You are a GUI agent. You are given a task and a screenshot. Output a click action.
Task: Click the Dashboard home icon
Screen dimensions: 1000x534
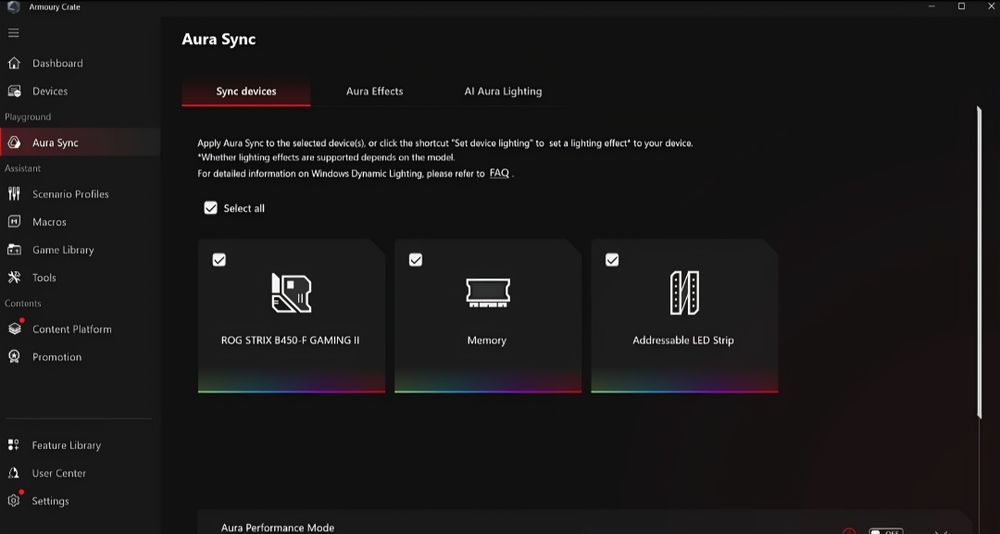click(x=14, y=63)
